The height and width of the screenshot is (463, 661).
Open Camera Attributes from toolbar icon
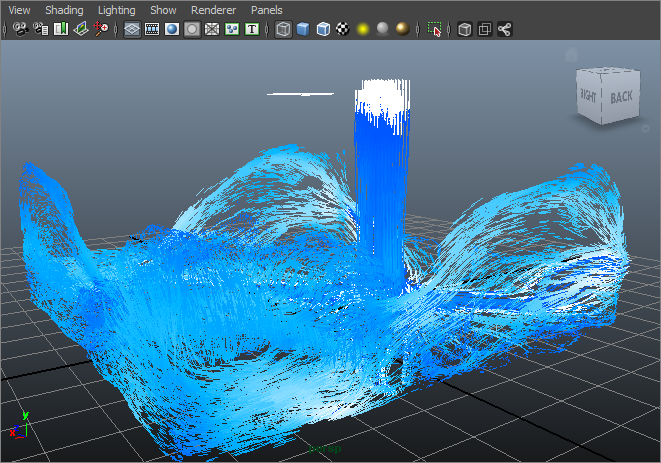41,29
